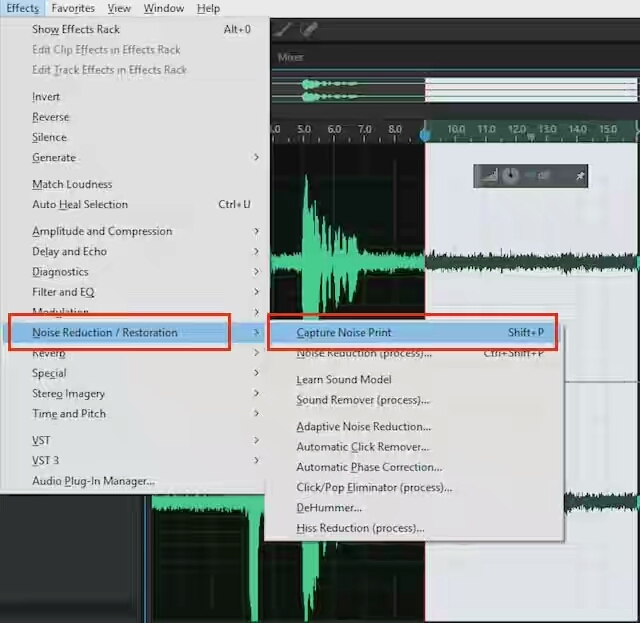Select the Paintbrush selection tool icon
This screenshot has height=623, width=640.
(283, 29)
